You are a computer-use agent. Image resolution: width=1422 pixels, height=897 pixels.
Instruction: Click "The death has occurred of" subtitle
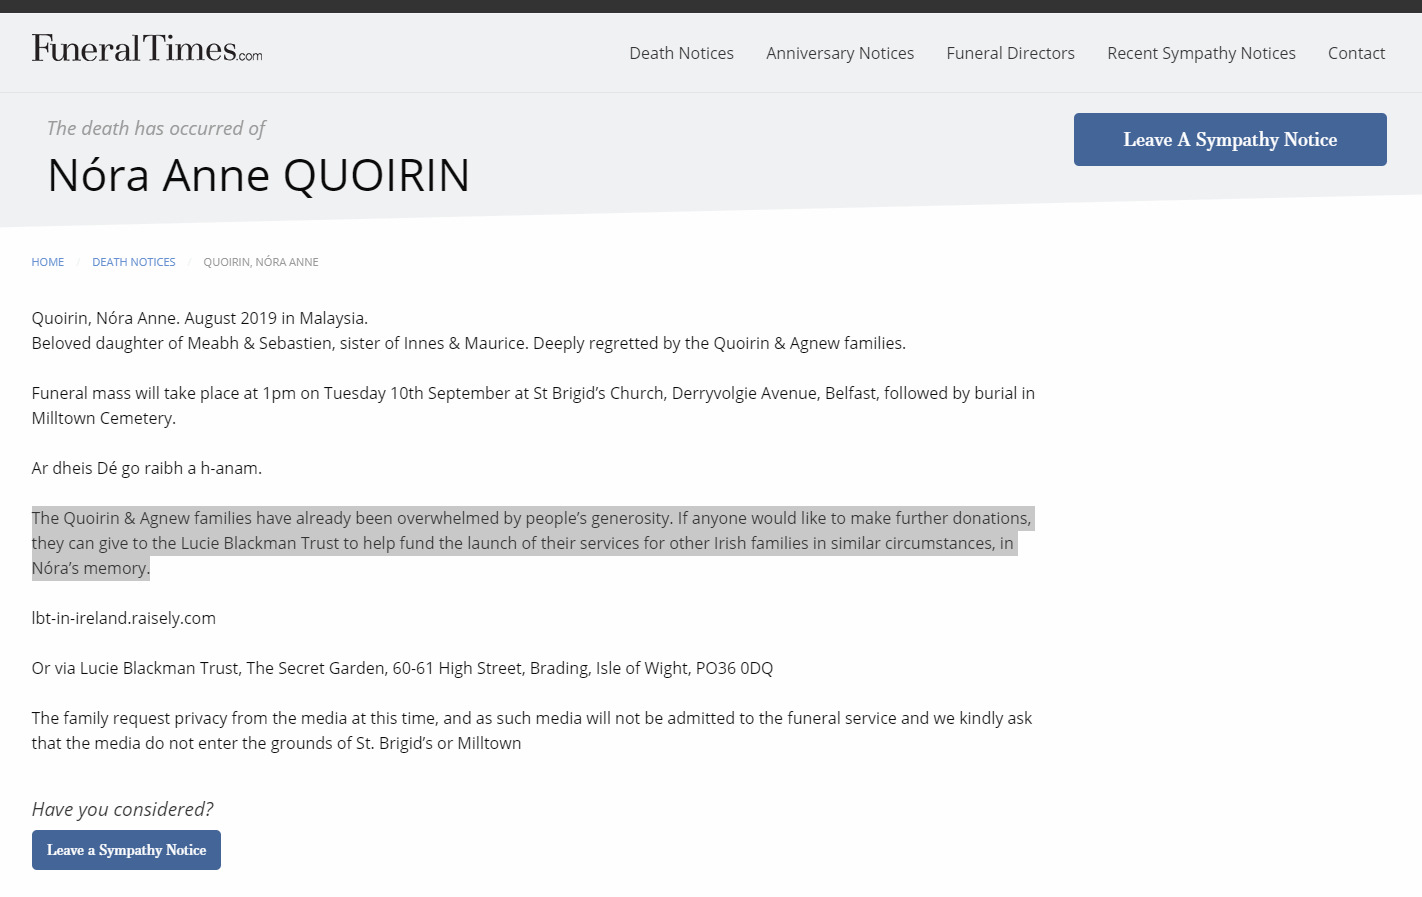coord(156,128)
